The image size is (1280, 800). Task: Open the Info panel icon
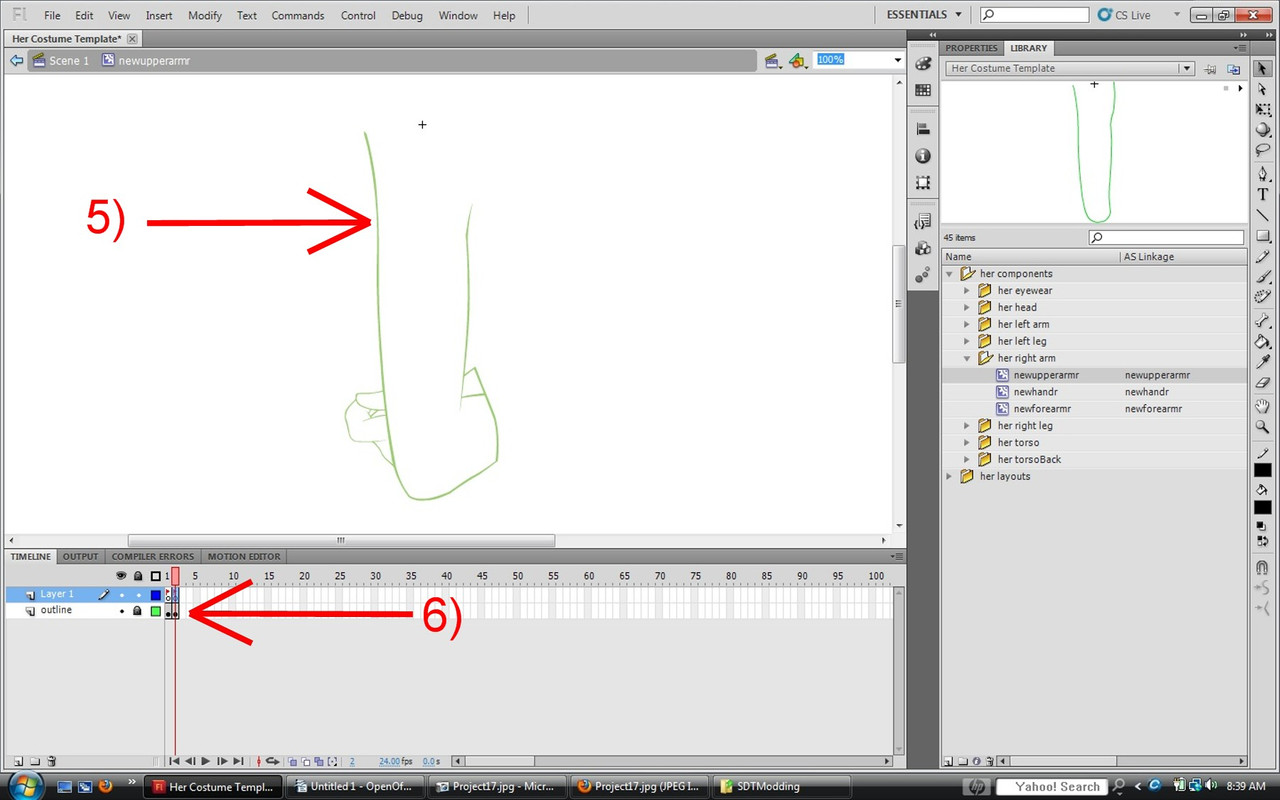point(923,156)
